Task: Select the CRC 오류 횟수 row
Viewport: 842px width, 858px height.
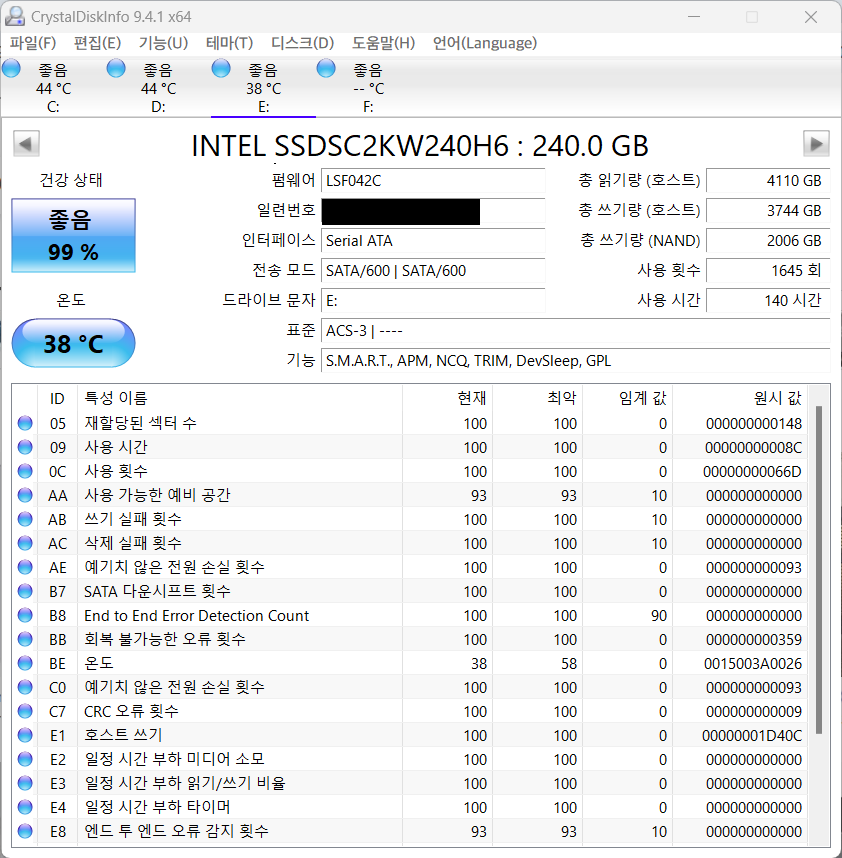Action: 409,711
